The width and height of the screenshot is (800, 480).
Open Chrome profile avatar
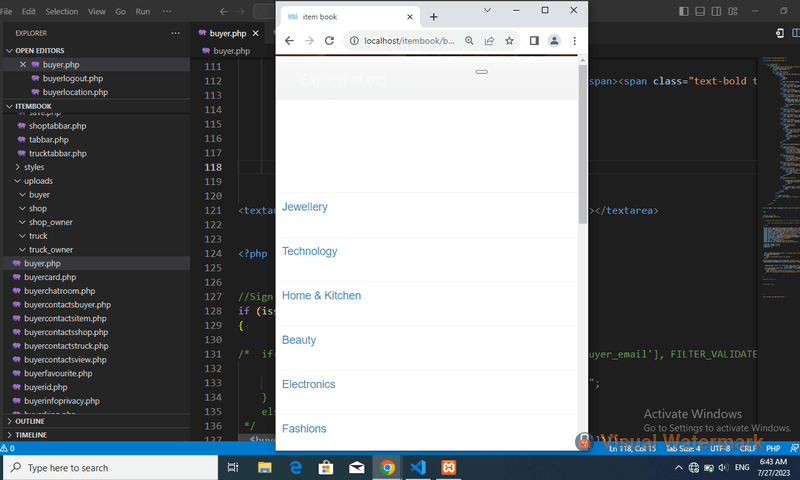tap(554, 41)
